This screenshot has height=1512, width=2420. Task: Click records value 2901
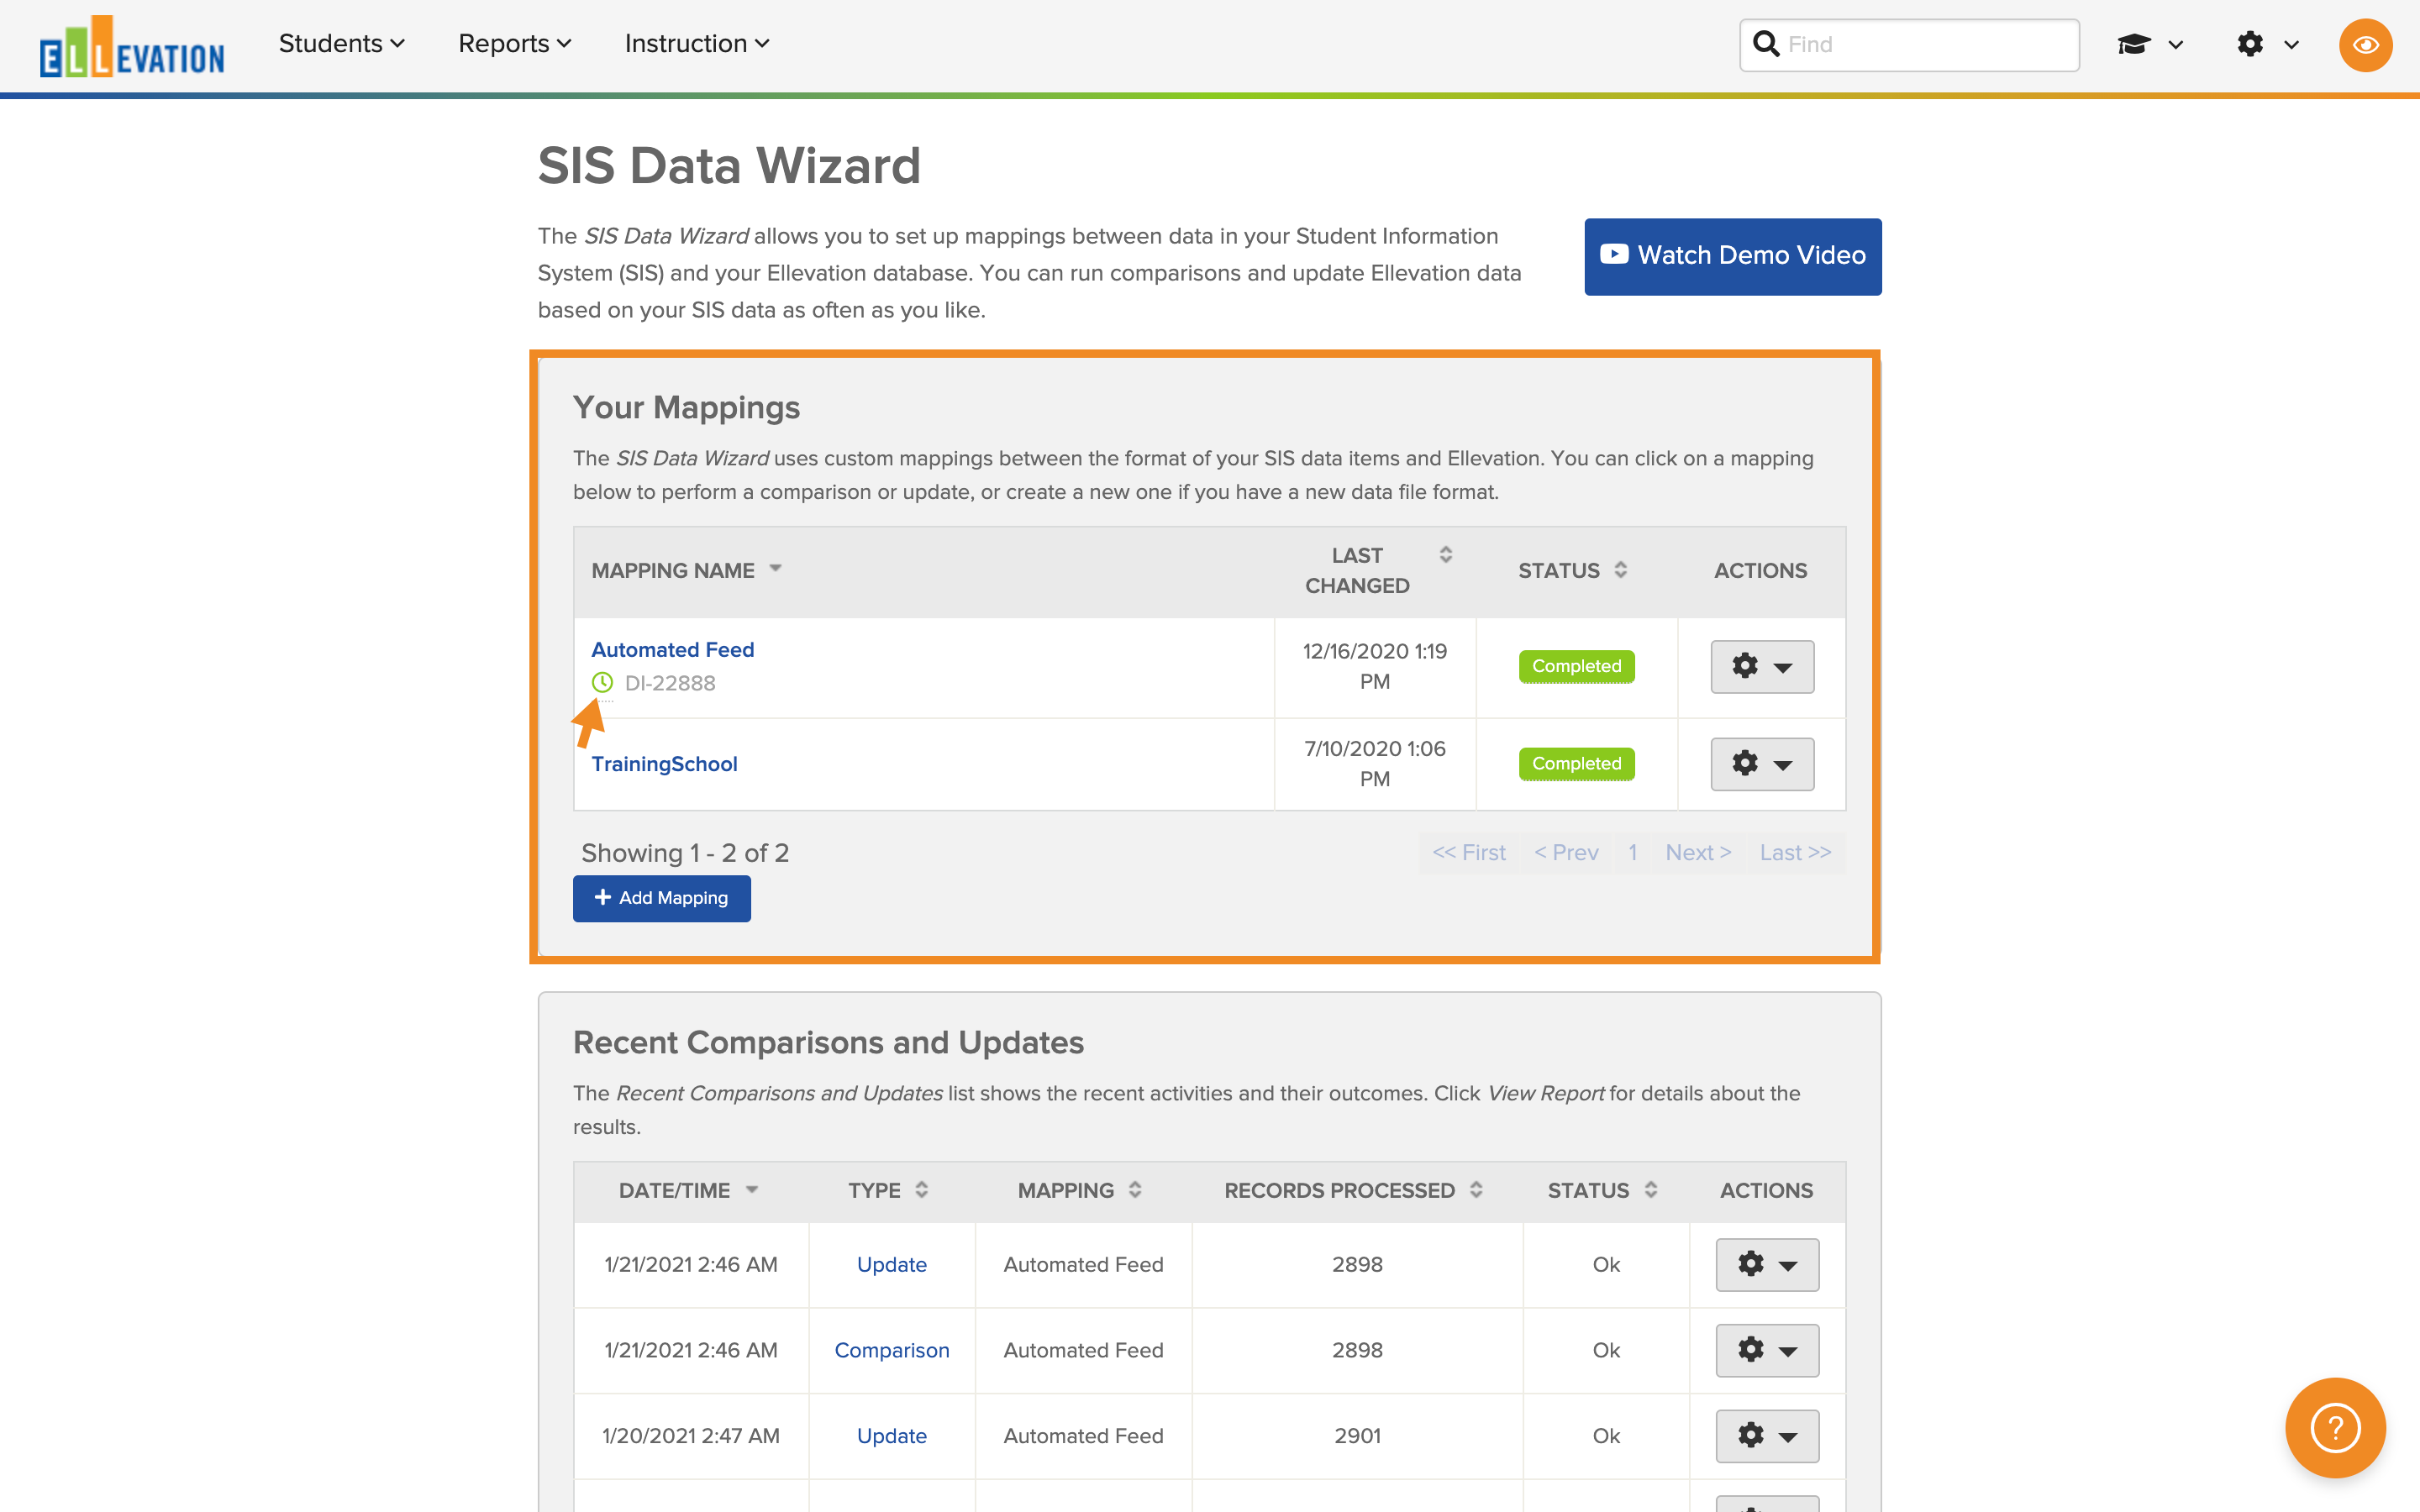(1357, 1436)
